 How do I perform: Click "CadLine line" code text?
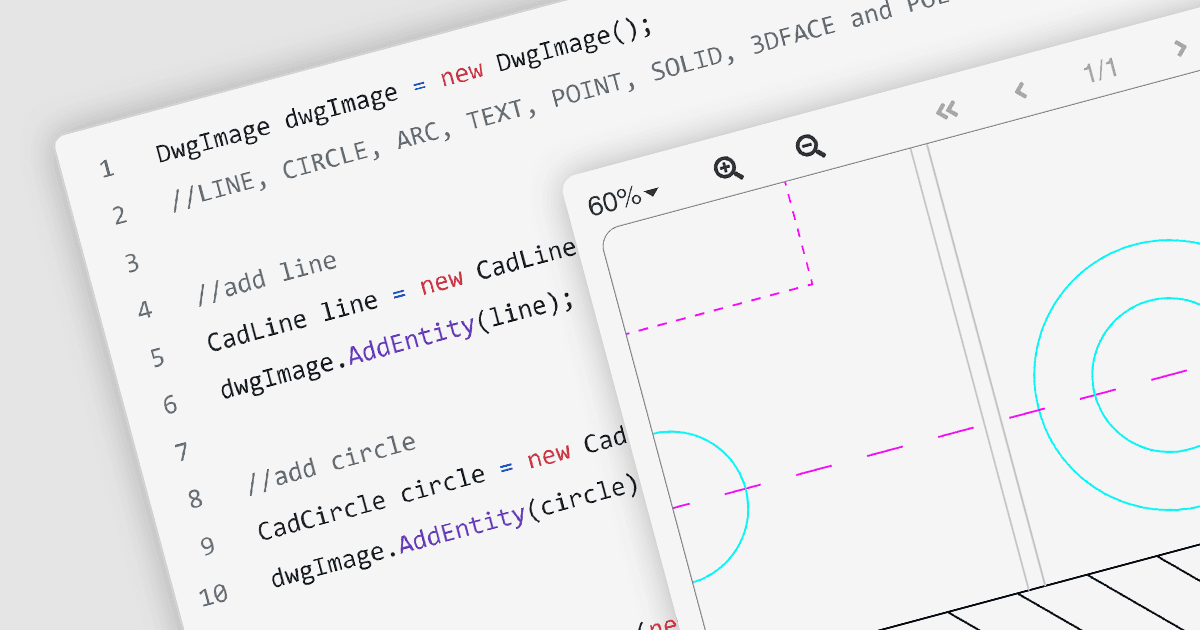pos(293,323)
